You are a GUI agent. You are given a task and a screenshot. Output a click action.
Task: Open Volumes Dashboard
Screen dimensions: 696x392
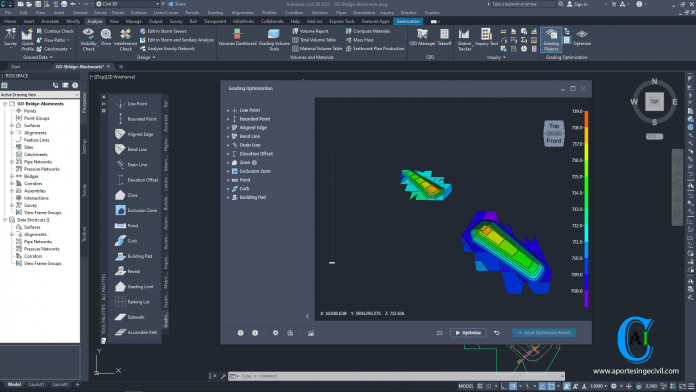coord(237,37)
